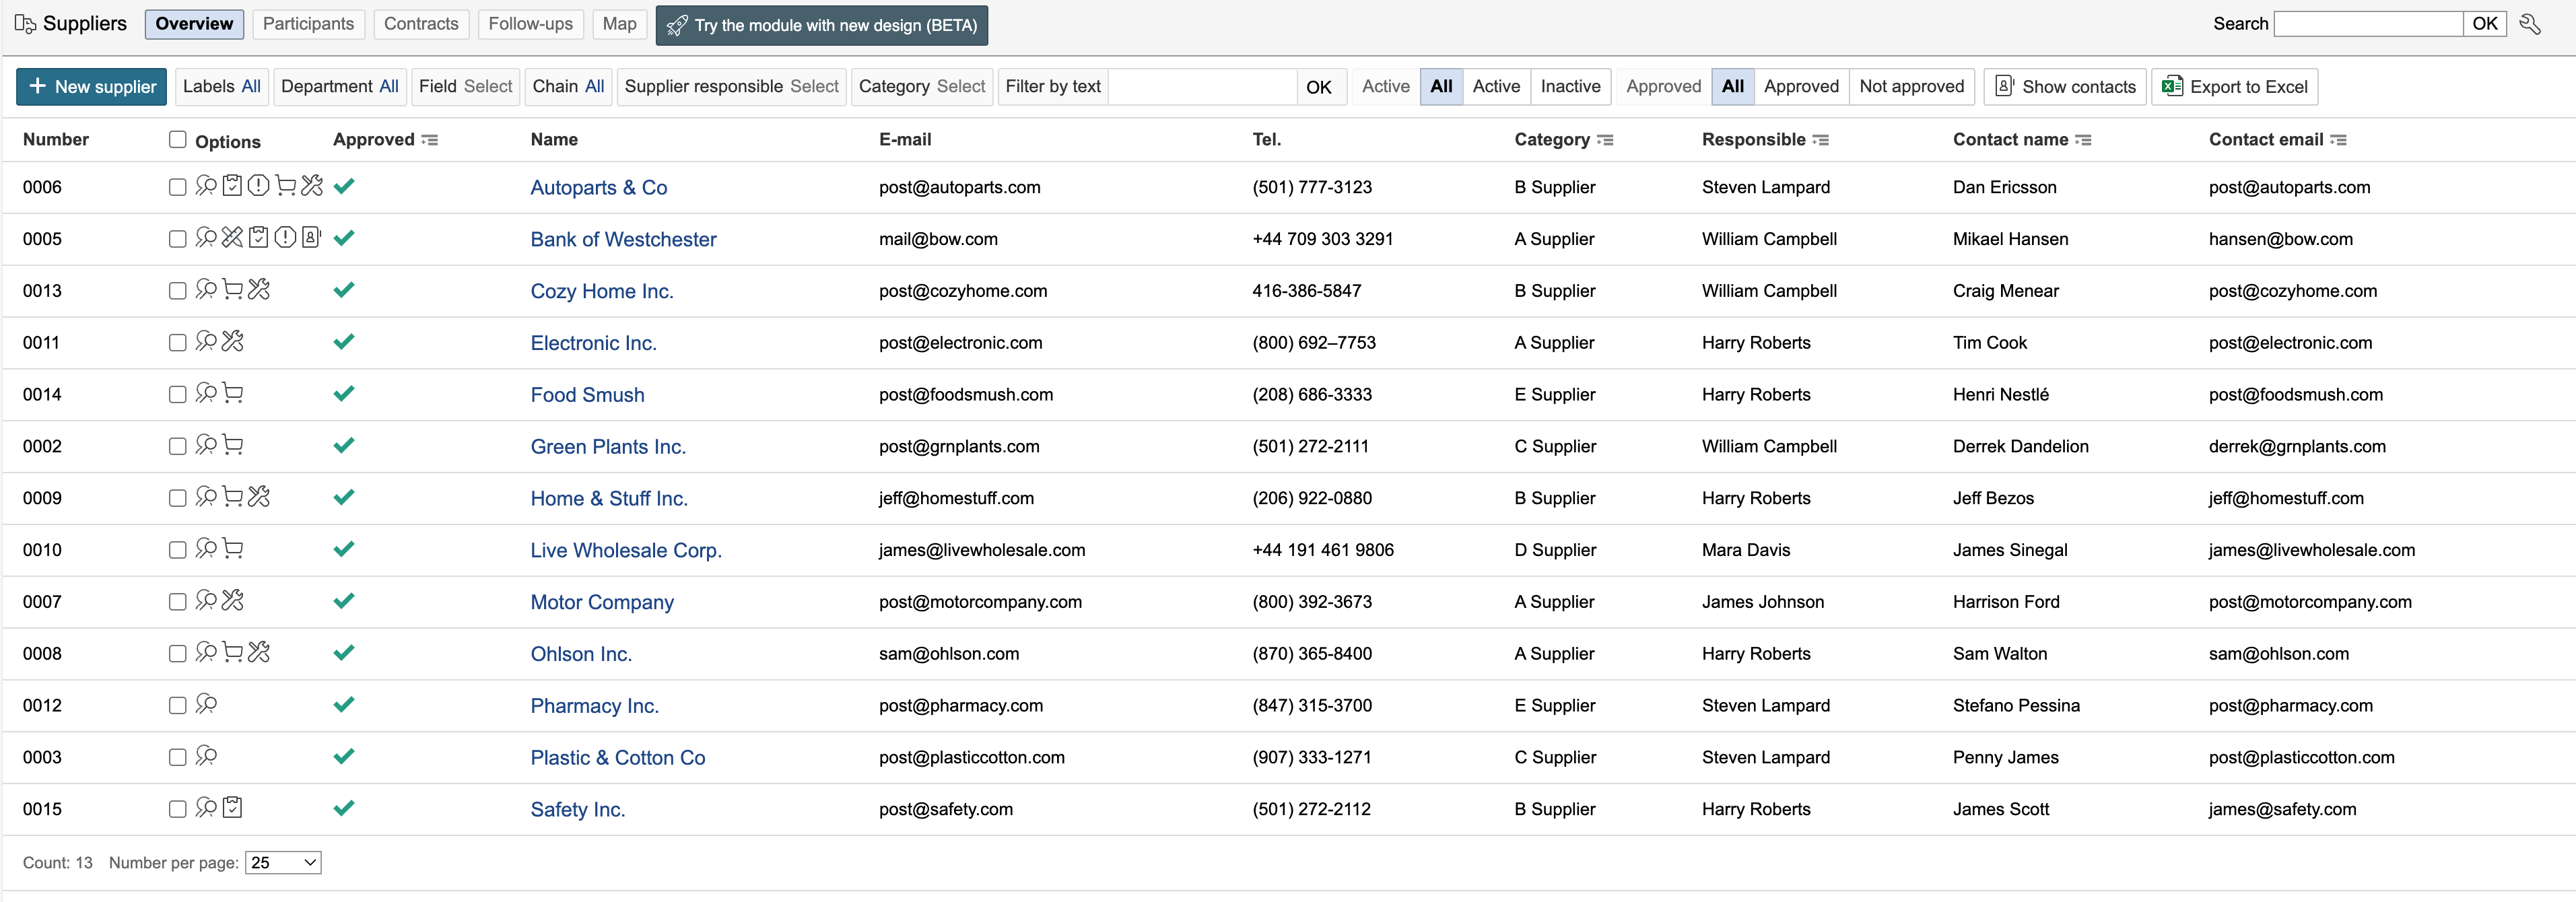Select checkbox for Safety Inc. row

tap(177, 809)
